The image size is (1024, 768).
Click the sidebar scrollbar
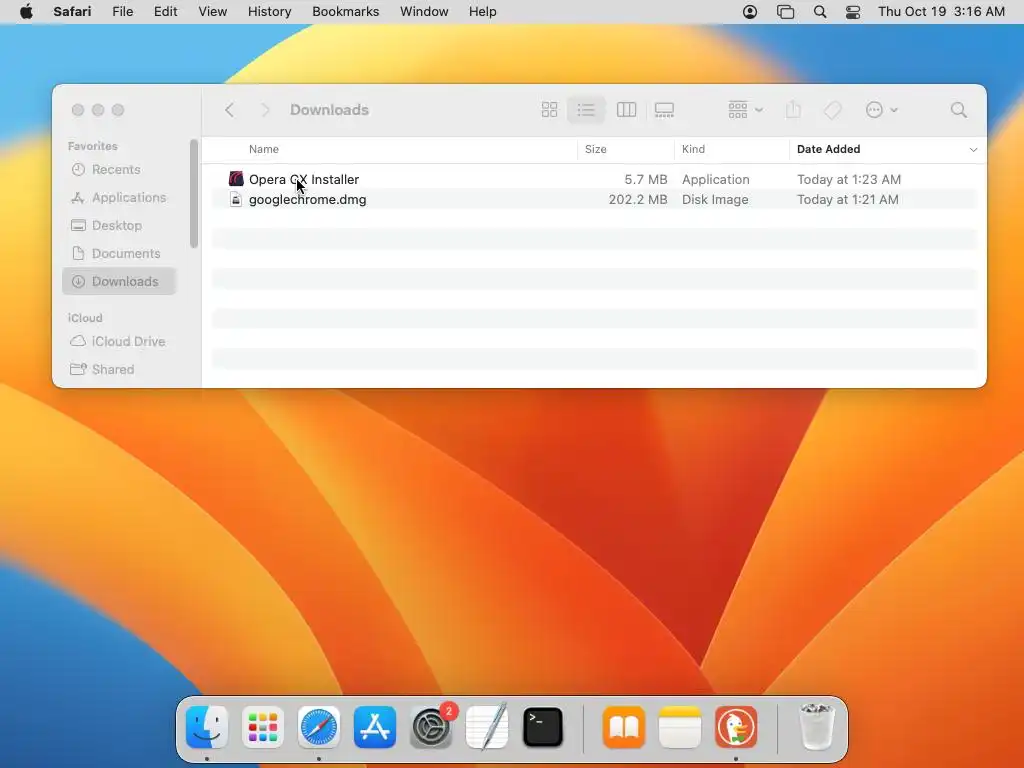[x=194, y=193]
